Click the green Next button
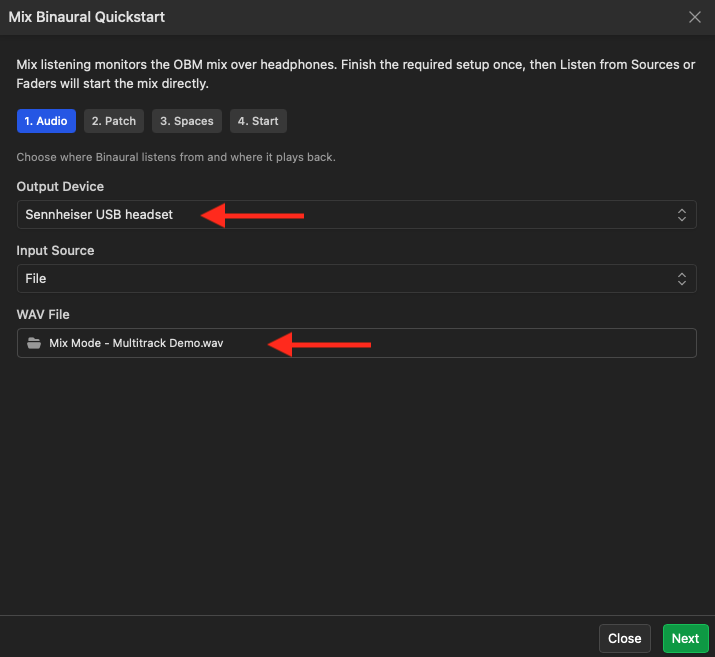Image resolution: width=715 pixels, height=657 pixels. [685, 638]
